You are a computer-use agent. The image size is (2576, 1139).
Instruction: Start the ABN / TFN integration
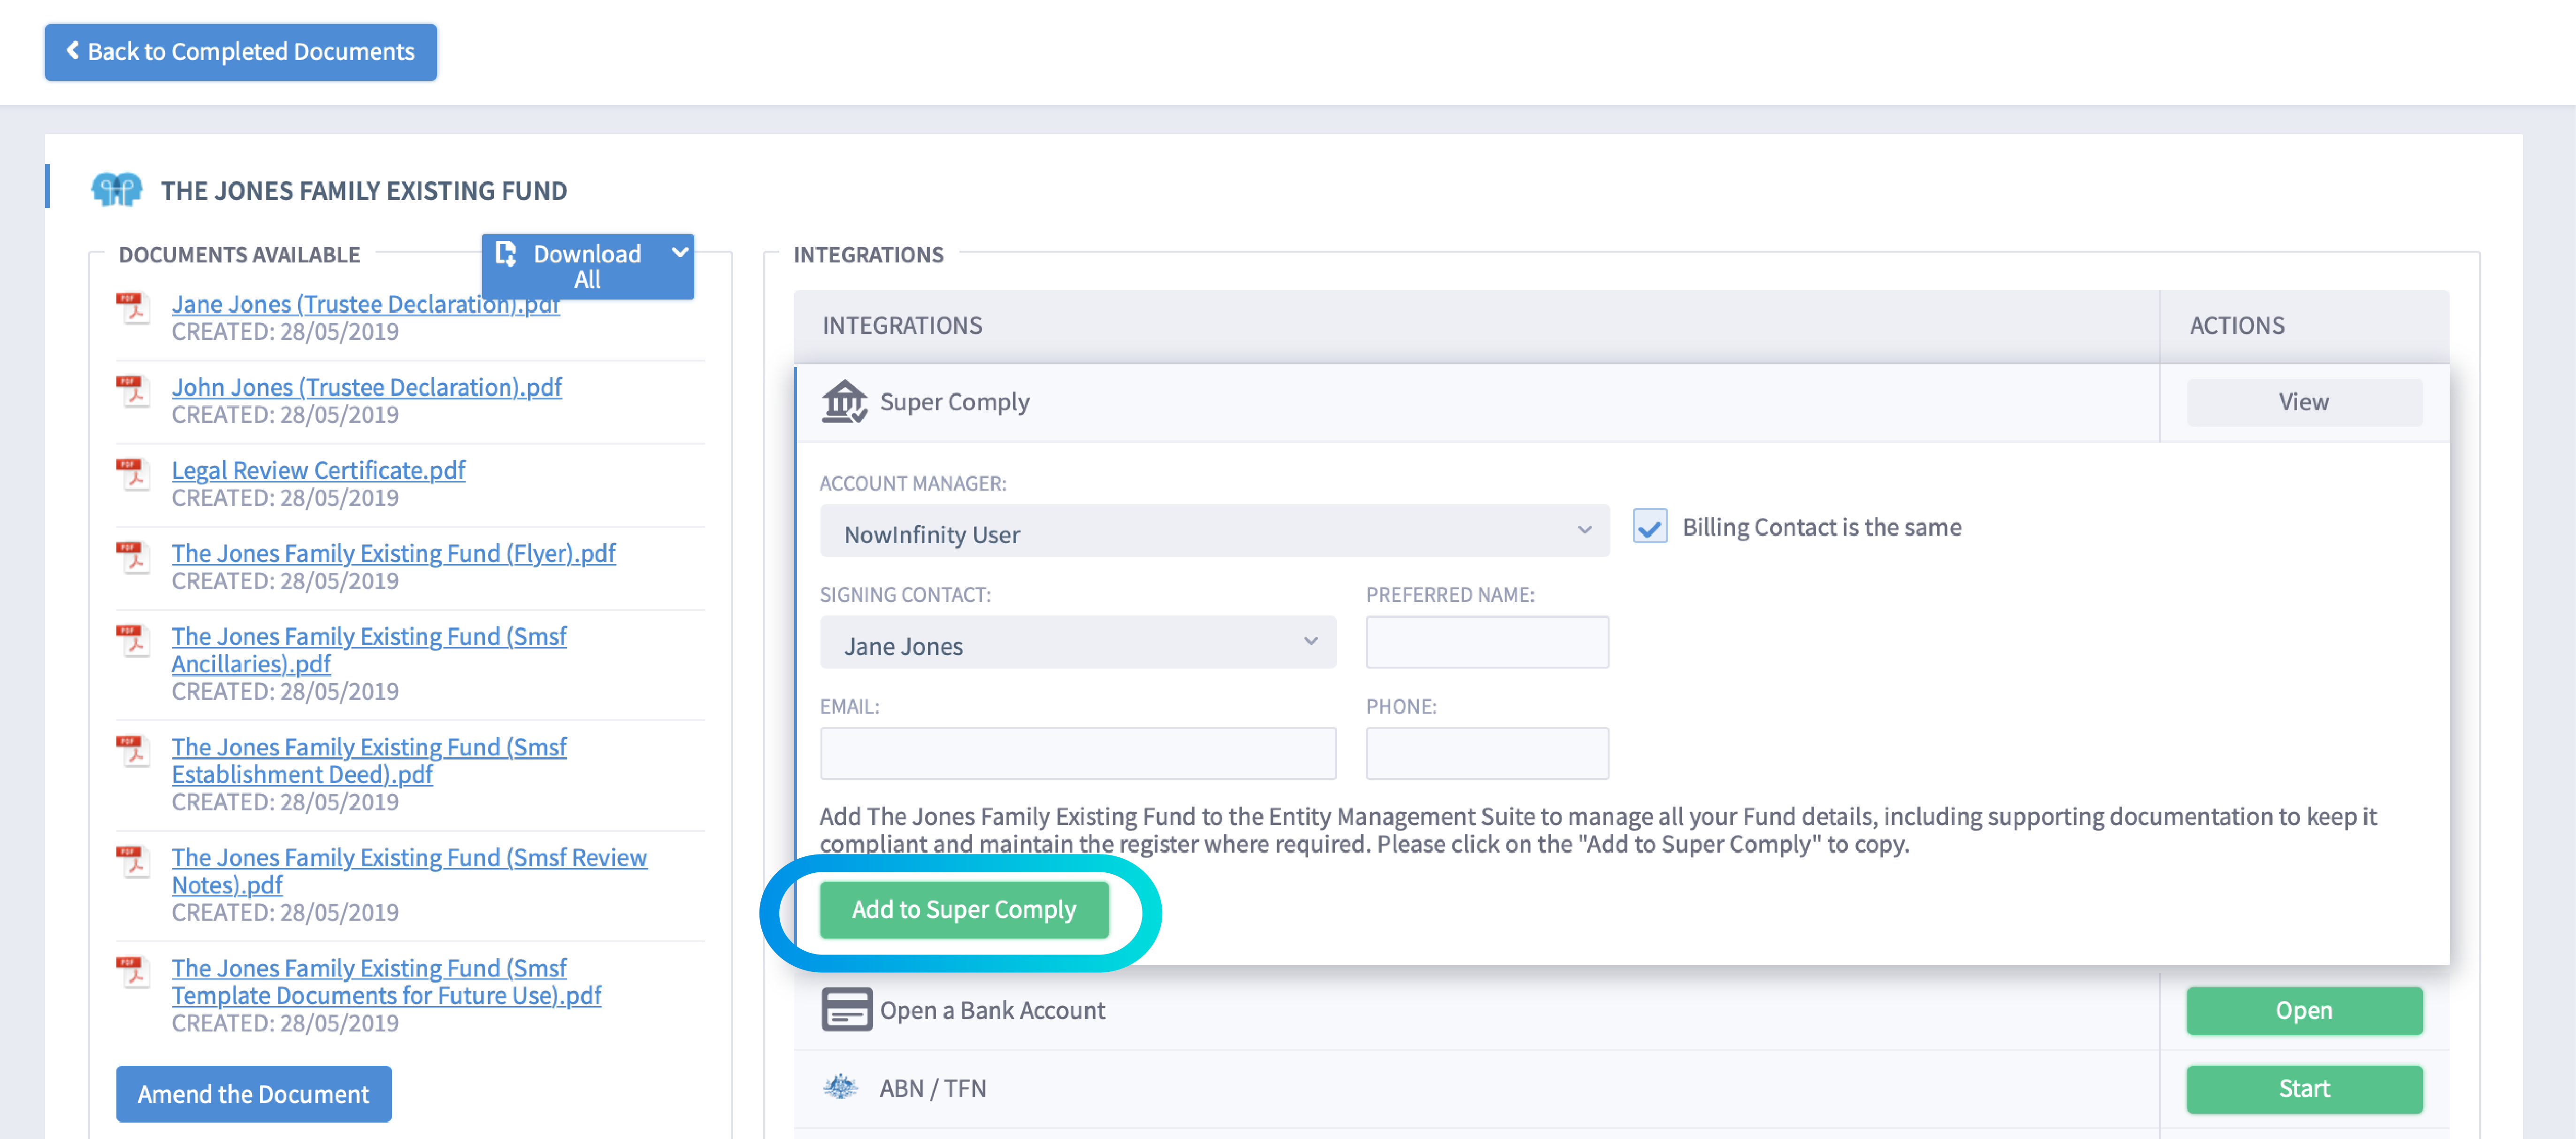pyautogui.click(x=2304, y=1089)
